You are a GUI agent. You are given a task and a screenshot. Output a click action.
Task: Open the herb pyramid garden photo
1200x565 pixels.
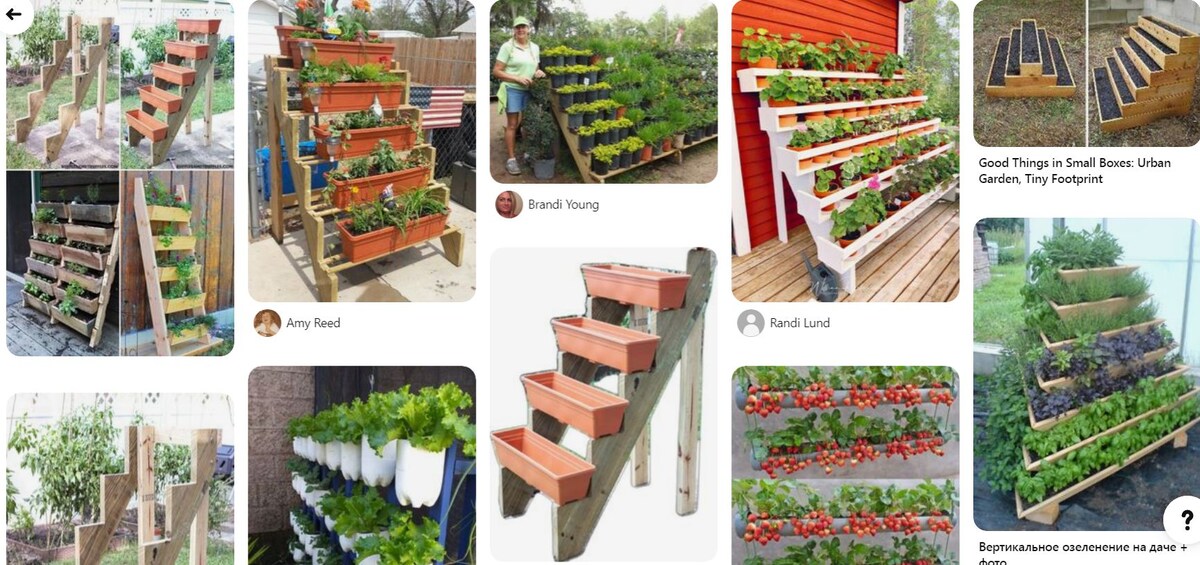point(1086,374)
